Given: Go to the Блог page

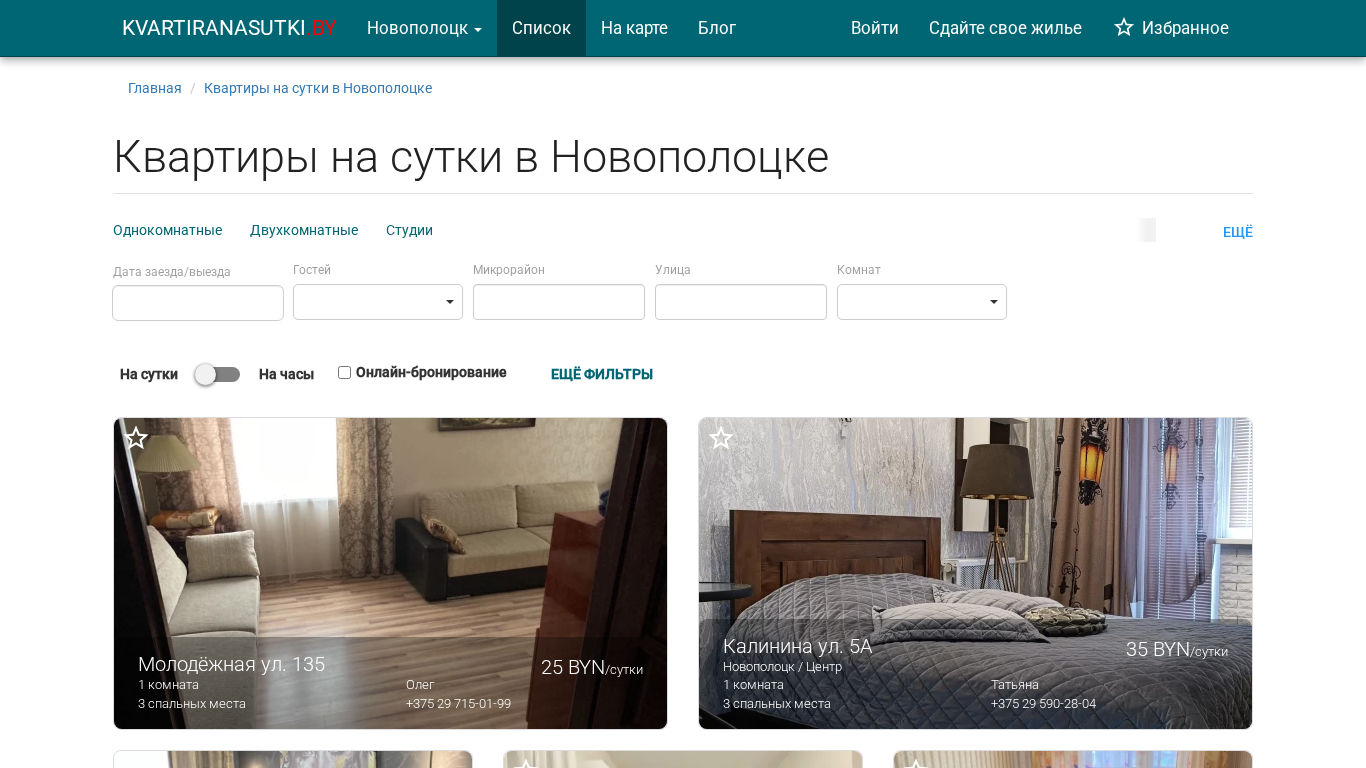Looking at the screenshot, I should click(x=717, y=28).
